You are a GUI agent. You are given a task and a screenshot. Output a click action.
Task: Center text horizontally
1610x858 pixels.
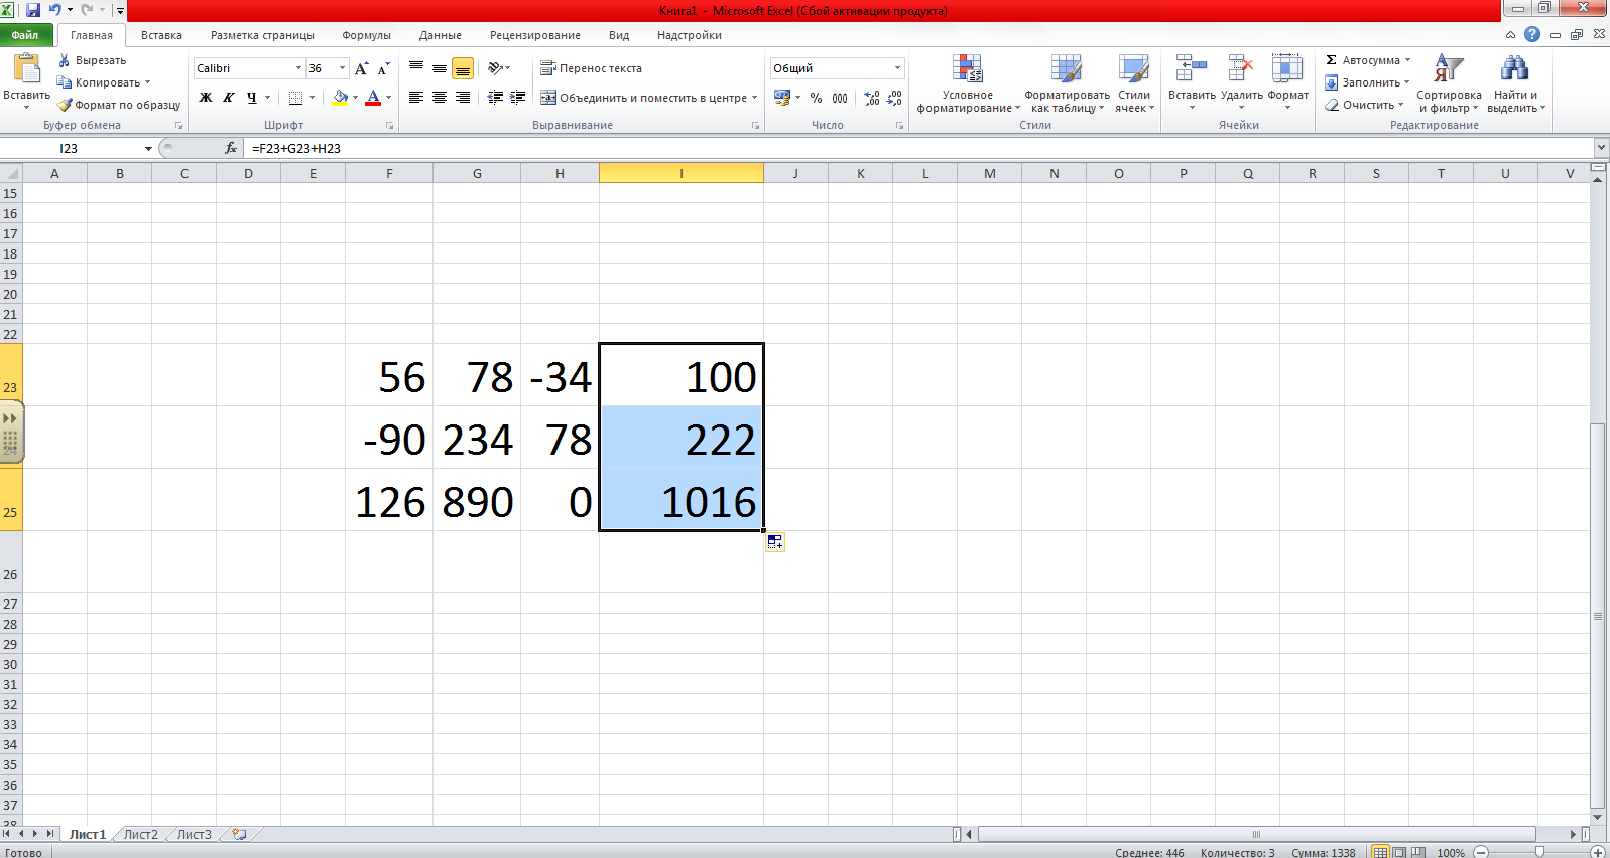tap(439, 98)
